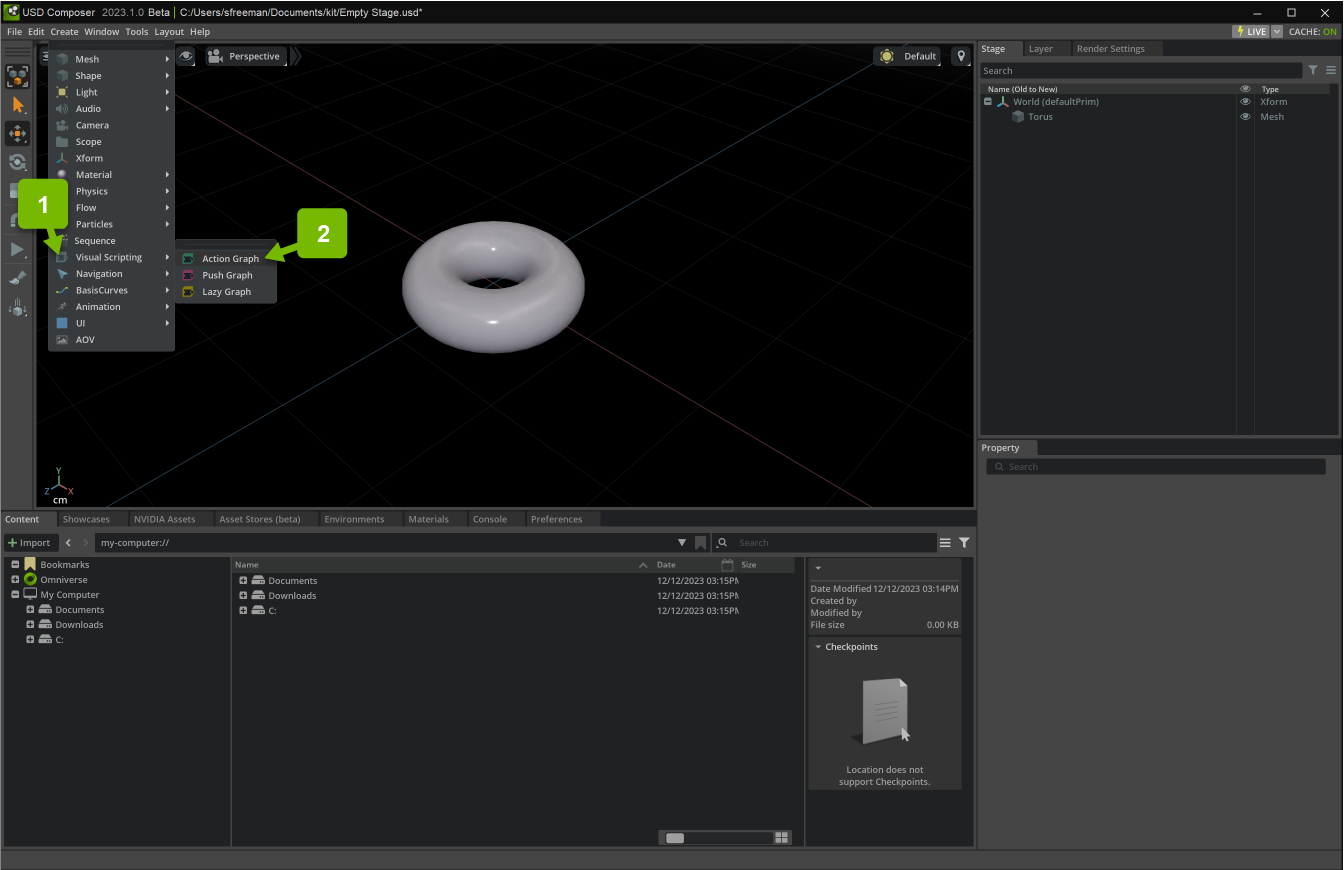This screenshot has width=1344, height=870.
Task: Select the Torus prim in Stage
Action: [1040, 117]
